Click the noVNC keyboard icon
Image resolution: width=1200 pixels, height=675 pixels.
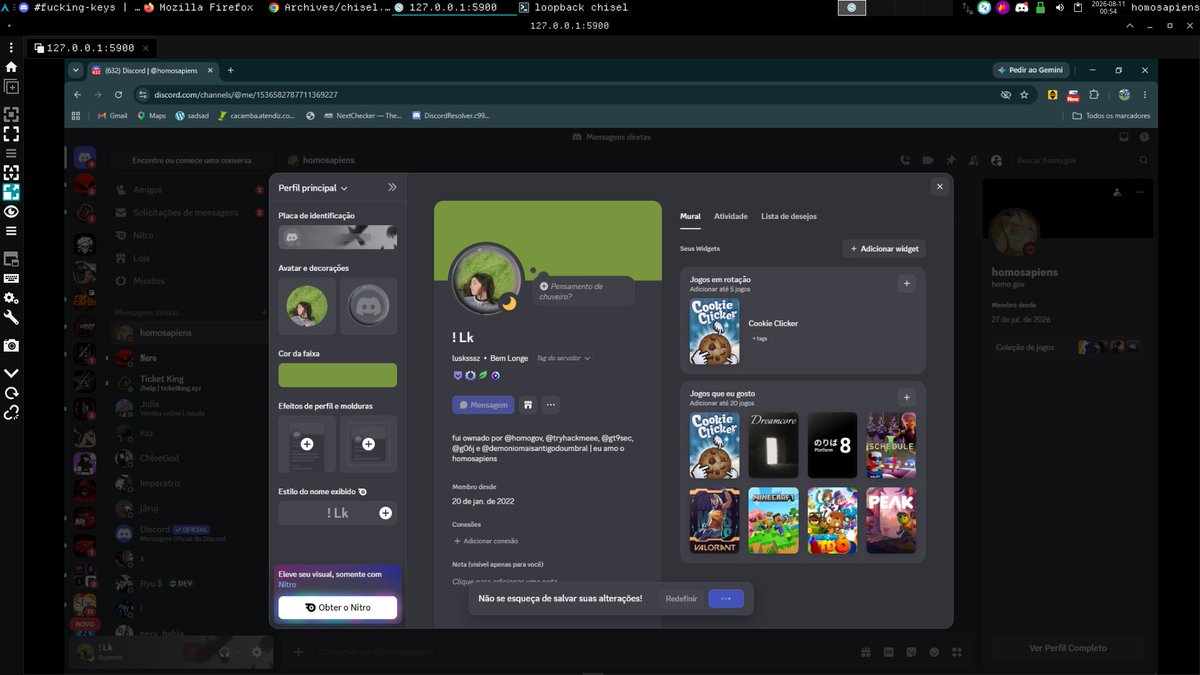pyautogui.click(x=11, y=278)
